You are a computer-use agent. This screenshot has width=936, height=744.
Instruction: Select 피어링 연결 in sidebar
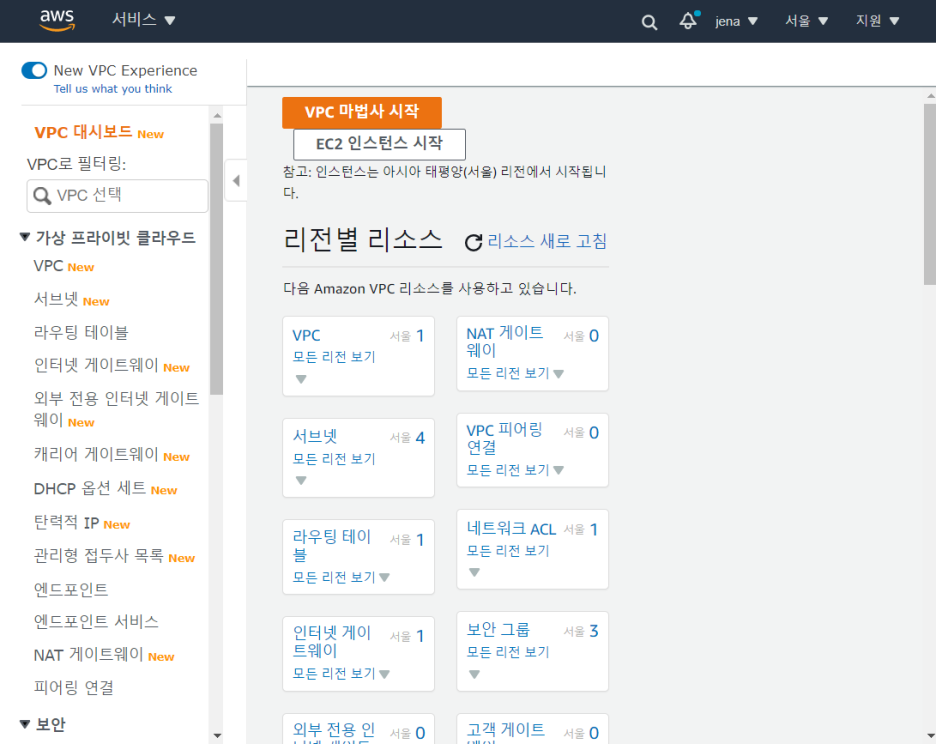73,688
